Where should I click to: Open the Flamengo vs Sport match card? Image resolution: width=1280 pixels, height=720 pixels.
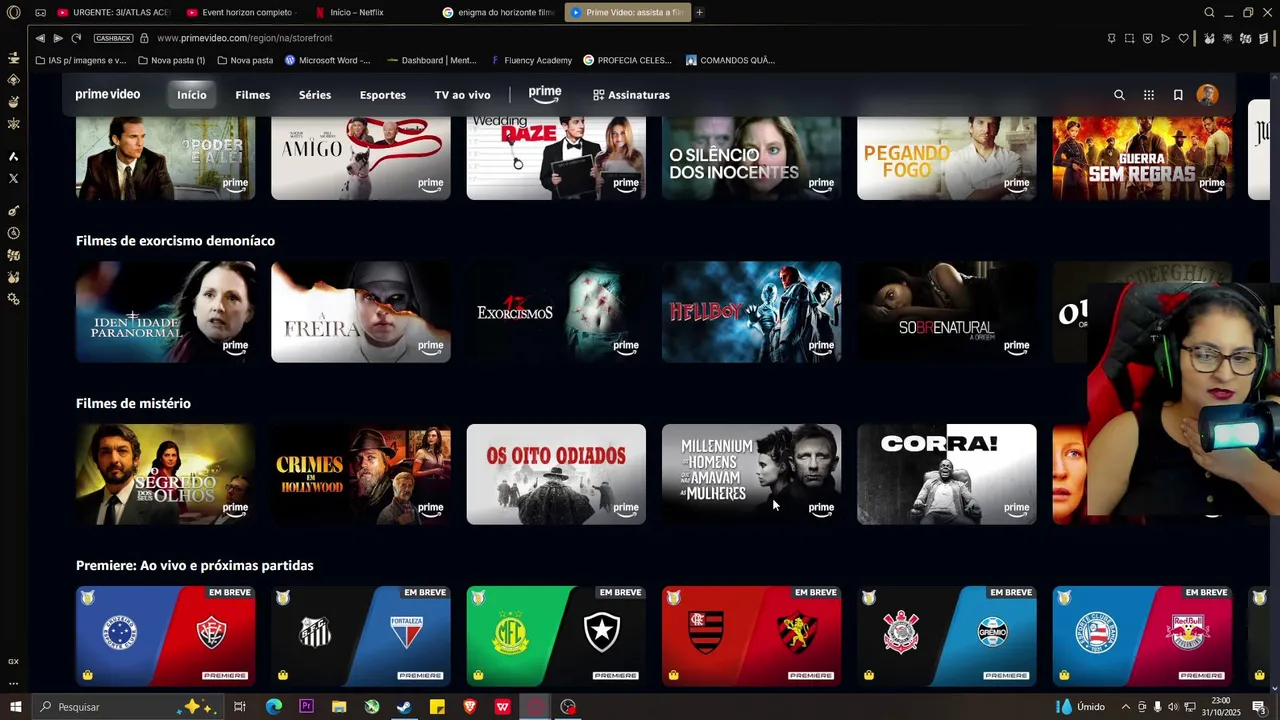[751, 636]
